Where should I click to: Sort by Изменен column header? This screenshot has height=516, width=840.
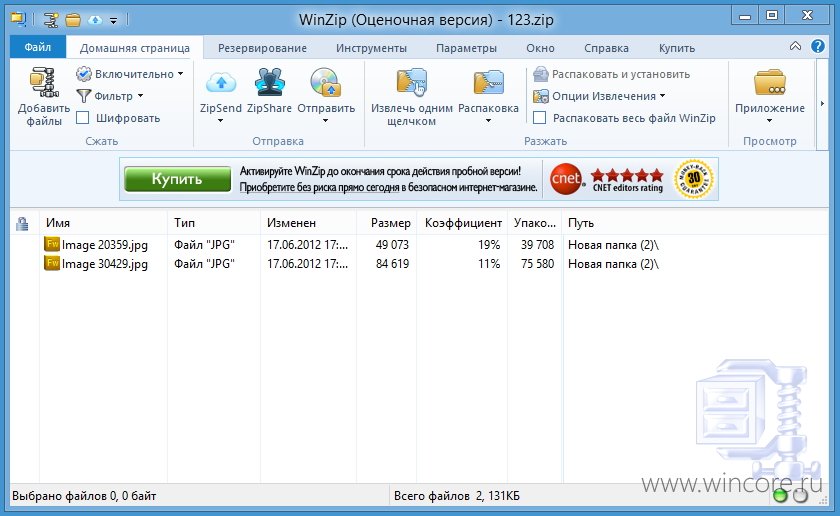[308, 223]
